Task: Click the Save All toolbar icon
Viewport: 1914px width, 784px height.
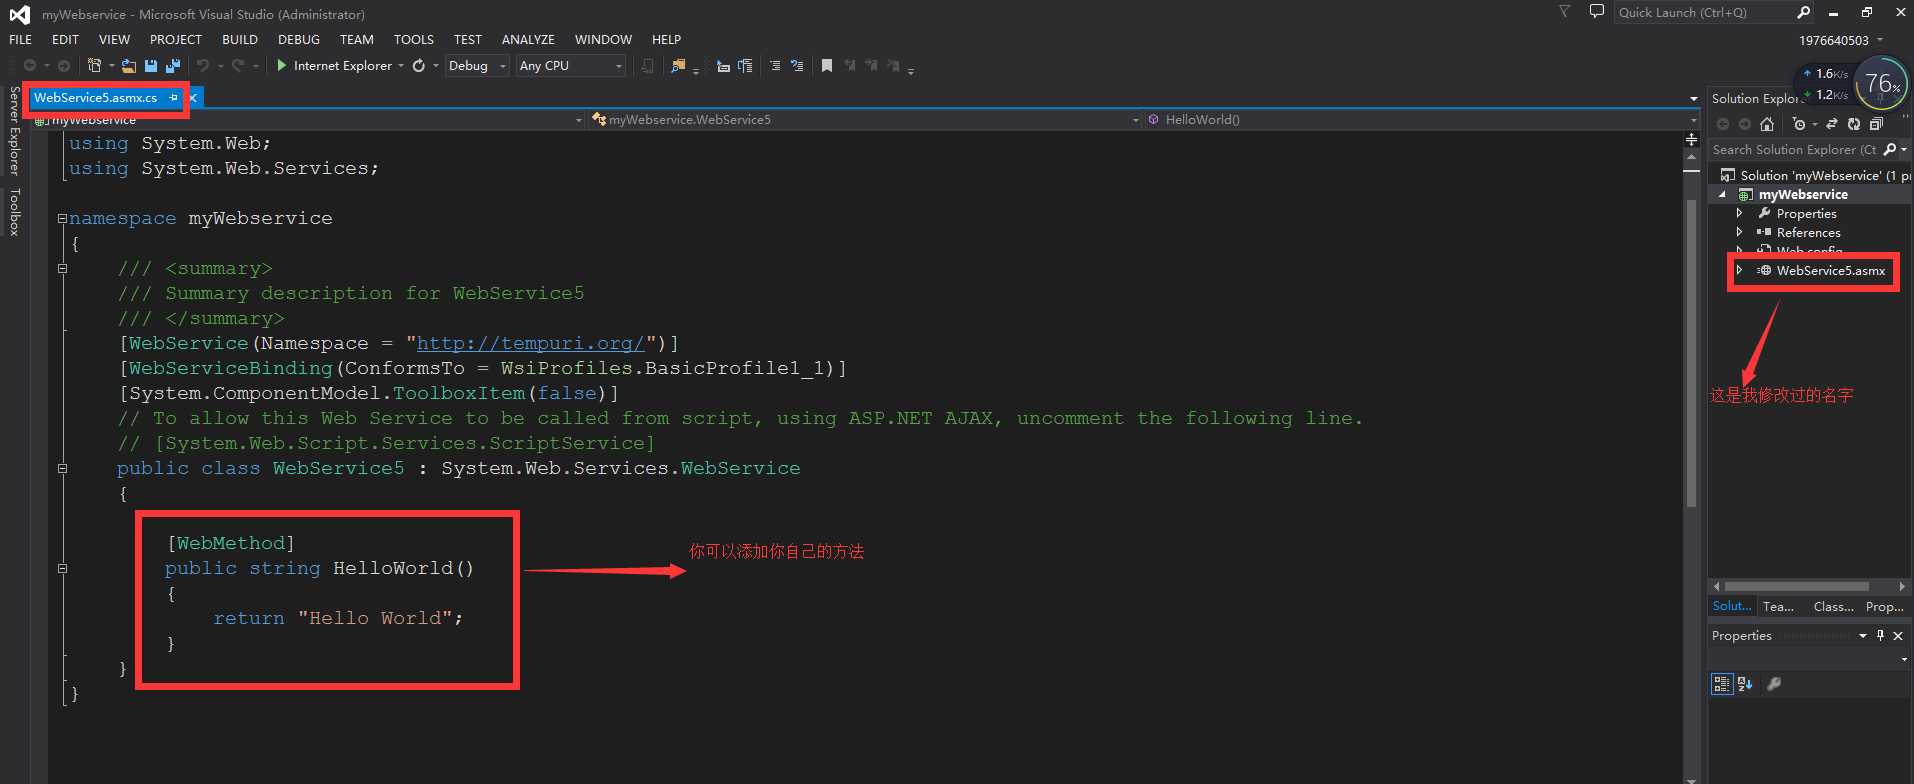Action: pyautogui.click(x=172, y=65)
